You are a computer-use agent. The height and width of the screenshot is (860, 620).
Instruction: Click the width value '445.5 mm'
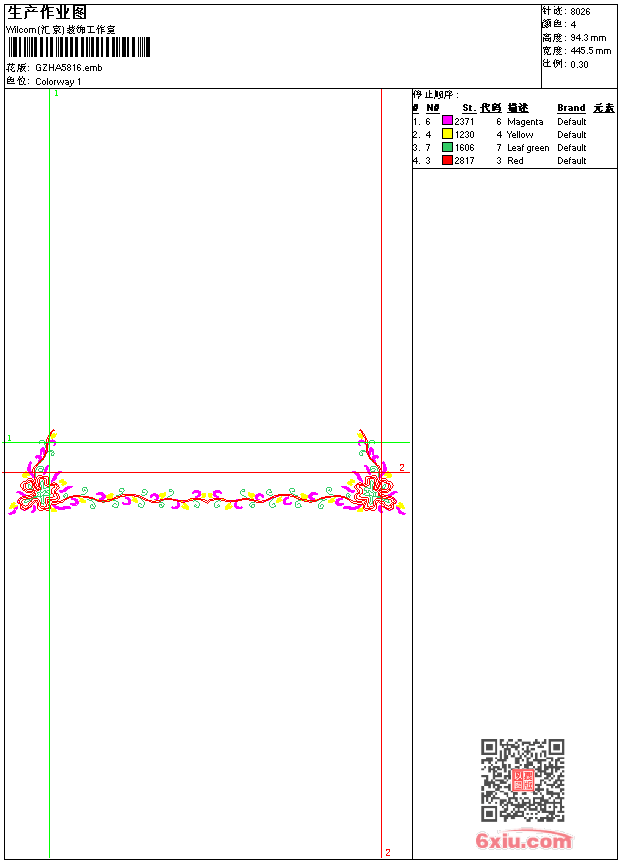pos(591,51)
